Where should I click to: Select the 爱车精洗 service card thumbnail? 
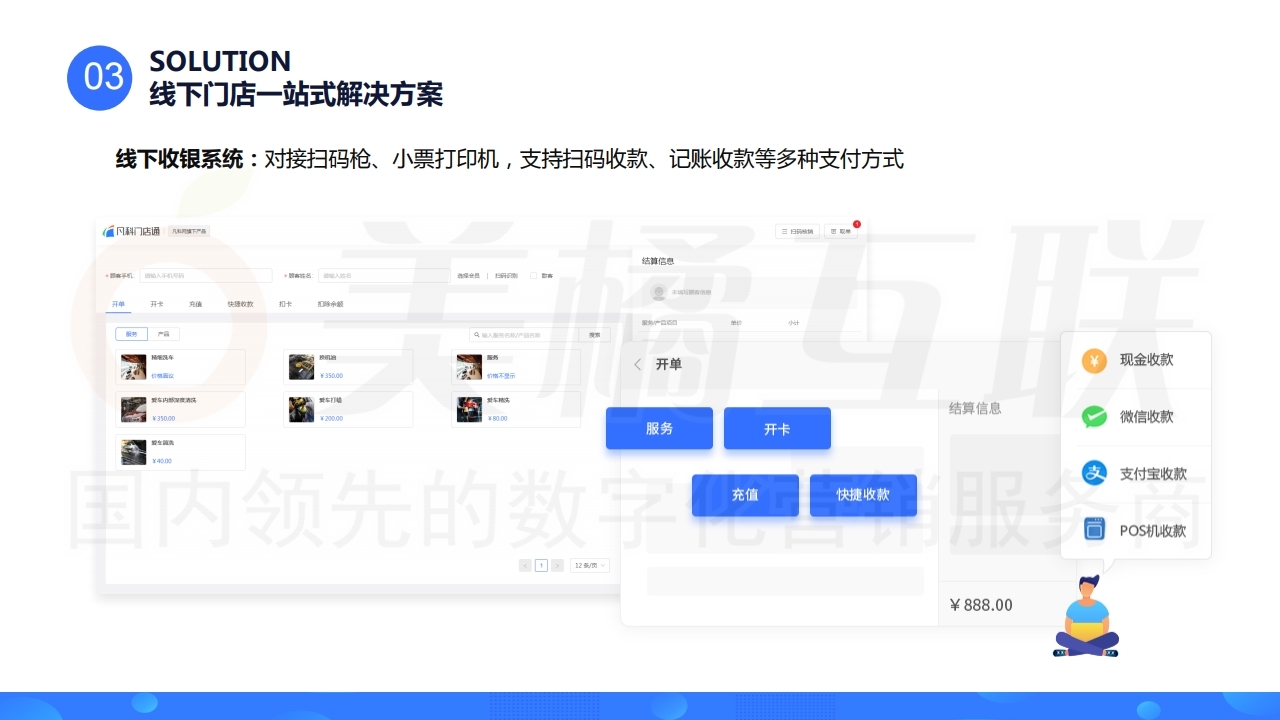tap(469, 410)
